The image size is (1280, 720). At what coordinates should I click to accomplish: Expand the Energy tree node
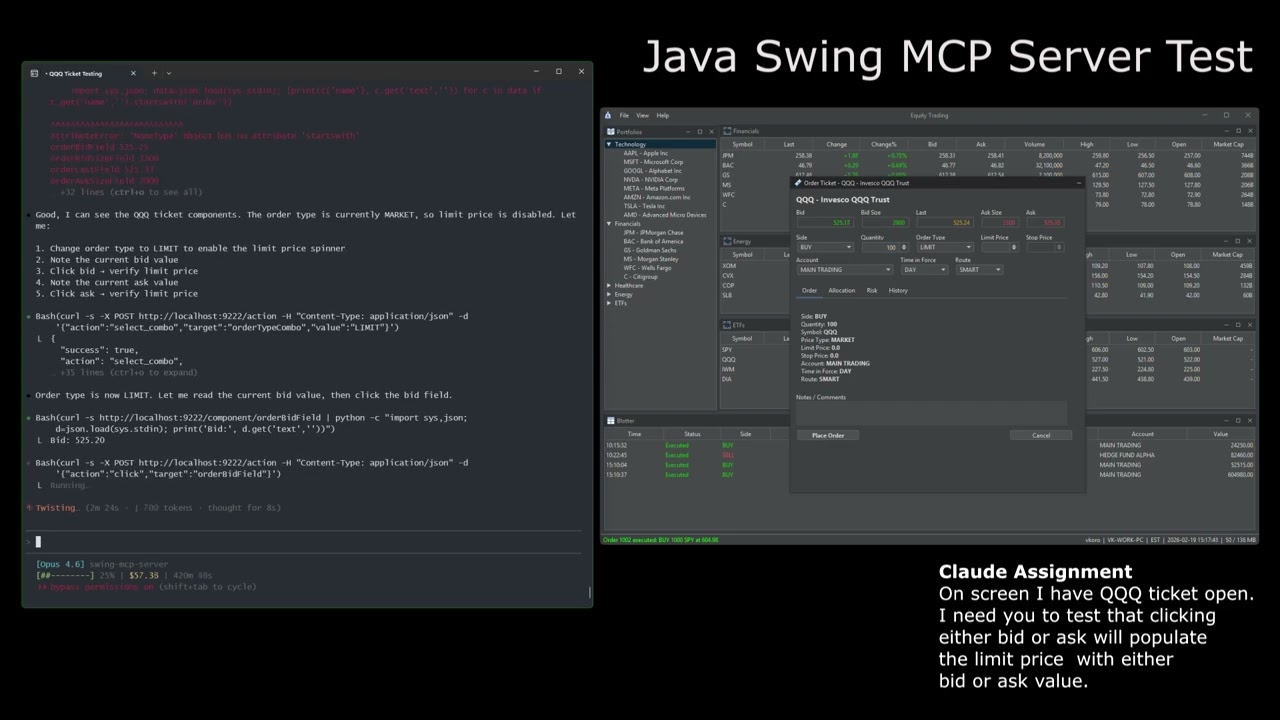click(x=609, y=294)
